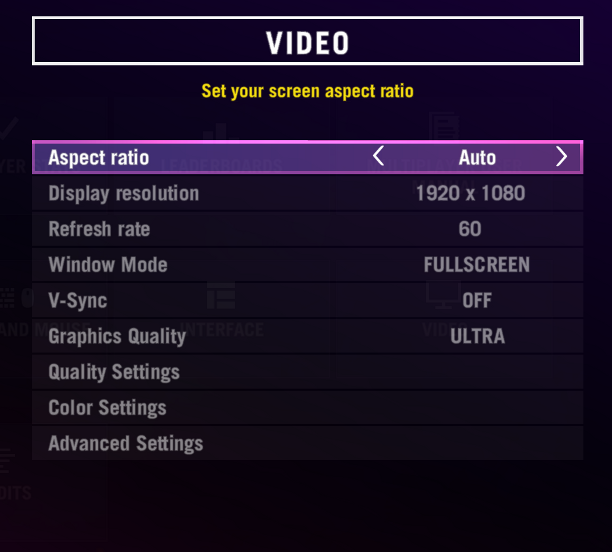Viewport: 612px width, 552px height.
Task: Click the dimmed Video monitor icon behind menu
Action: point(443,294)
